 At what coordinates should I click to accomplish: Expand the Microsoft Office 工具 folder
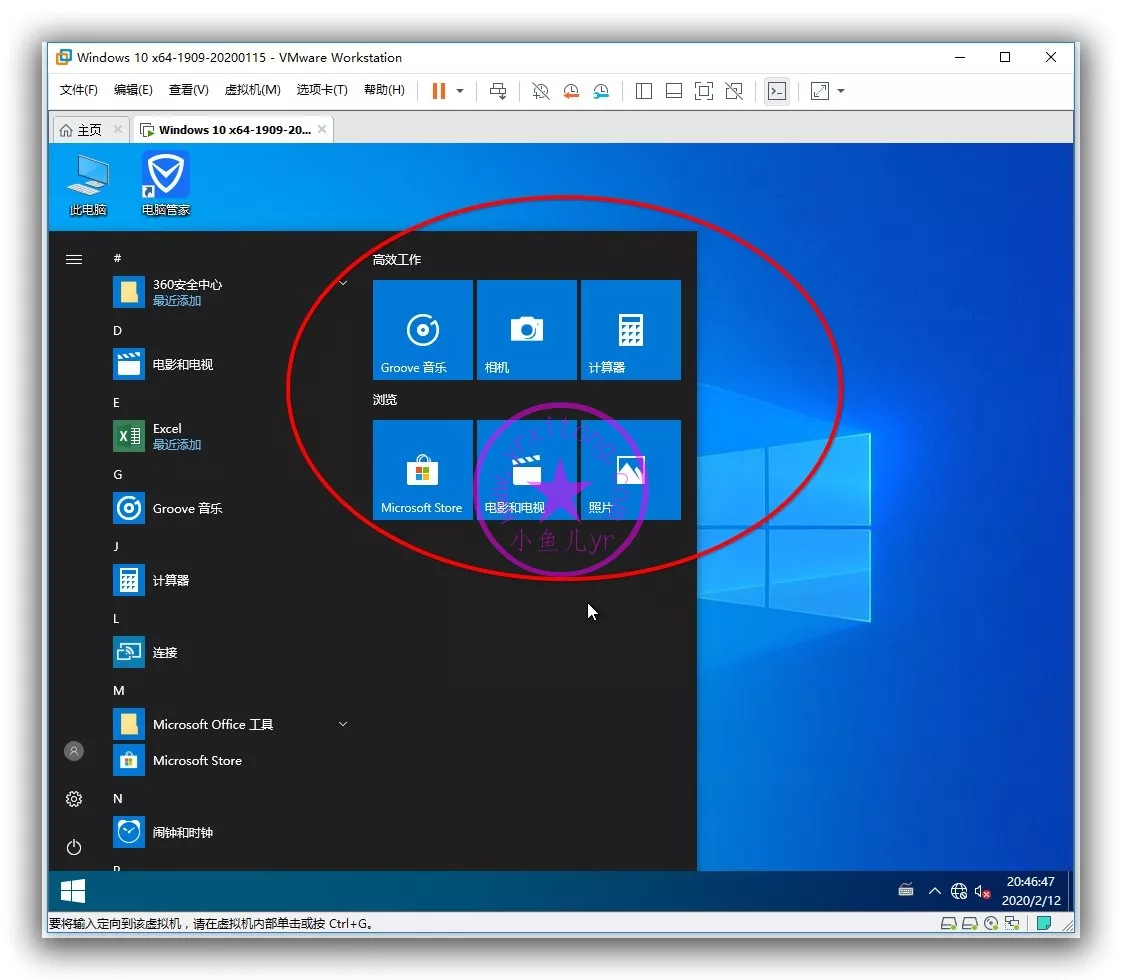(x=343, y=724)
